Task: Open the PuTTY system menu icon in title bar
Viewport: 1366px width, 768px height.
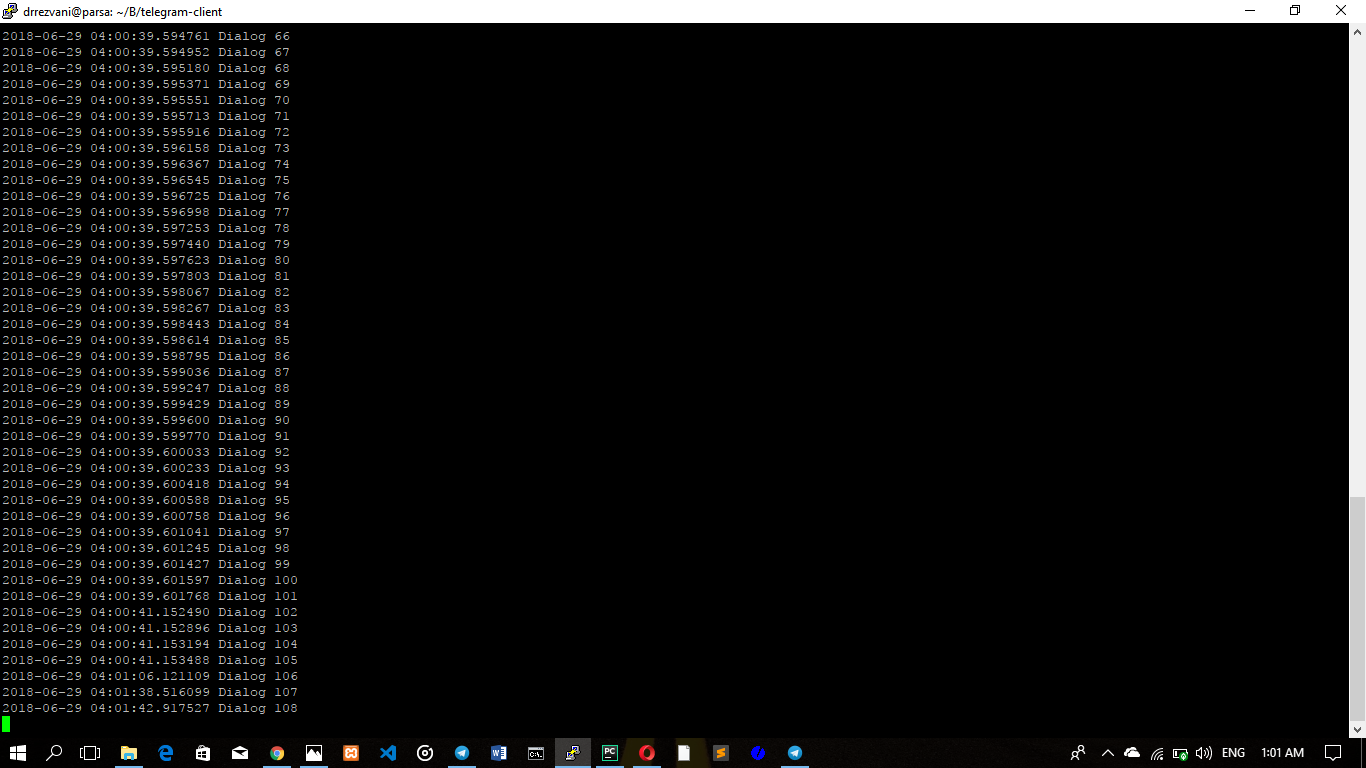Action: click(10, 11)
